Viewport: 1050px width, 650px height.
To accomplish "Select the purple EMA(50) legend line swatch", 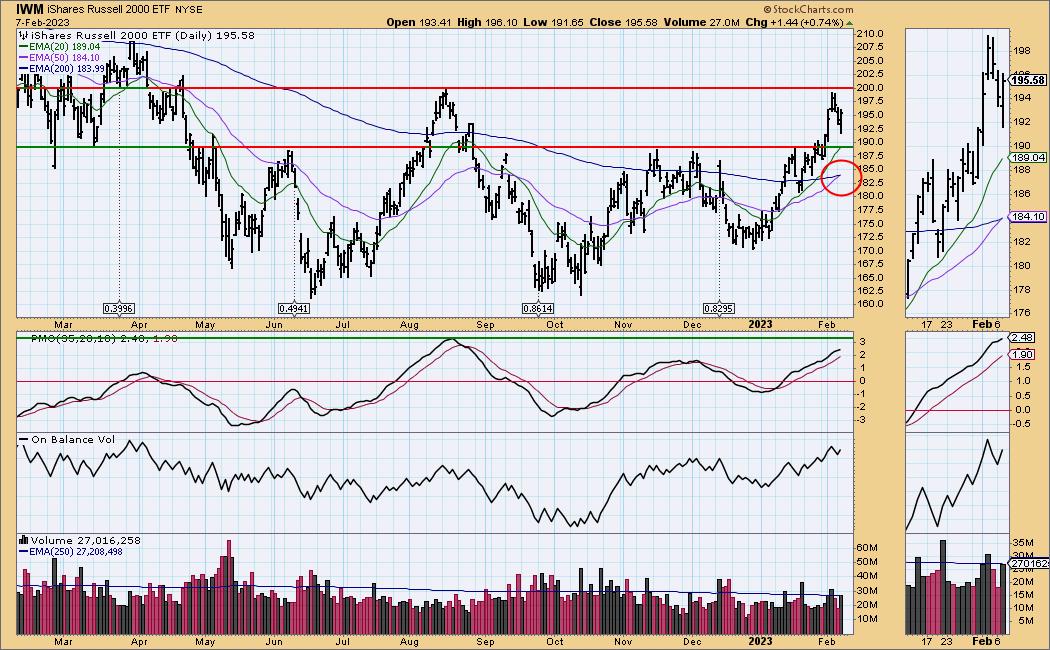I will pos(23,58).
